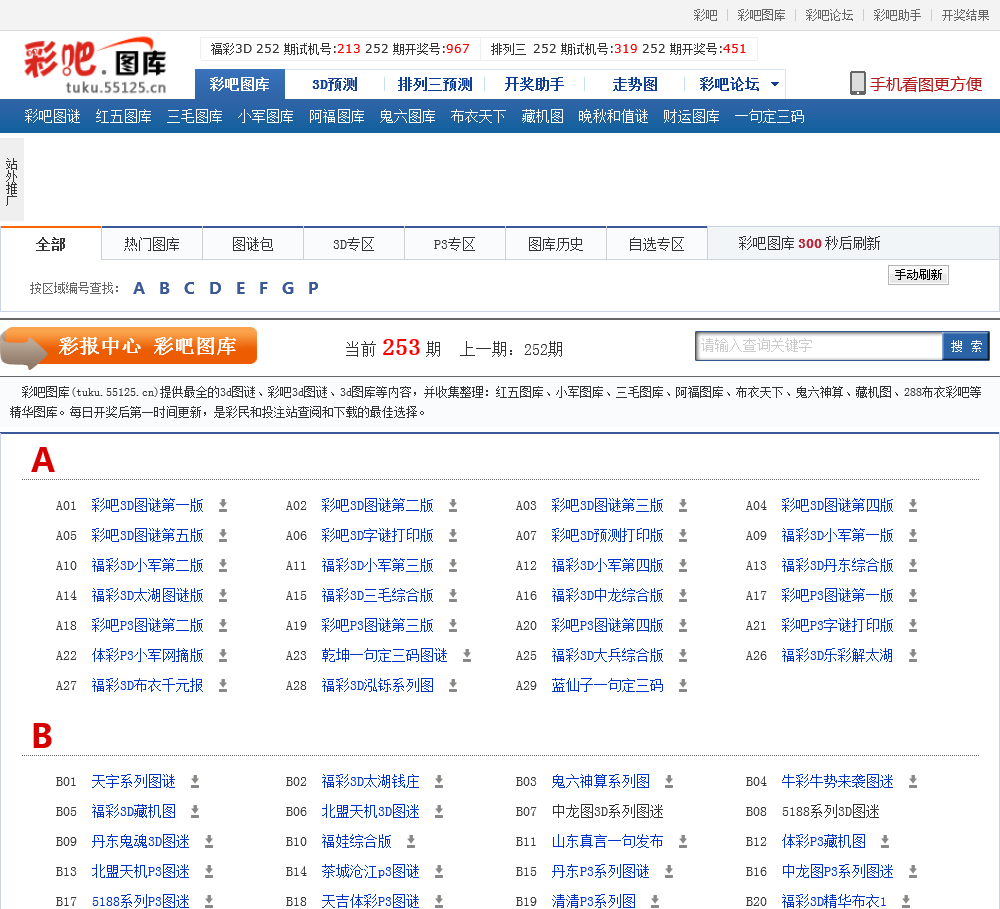Expand the 彩吧论坛 dropdown arrow
Screen dimensions: 1000x909
775,84
